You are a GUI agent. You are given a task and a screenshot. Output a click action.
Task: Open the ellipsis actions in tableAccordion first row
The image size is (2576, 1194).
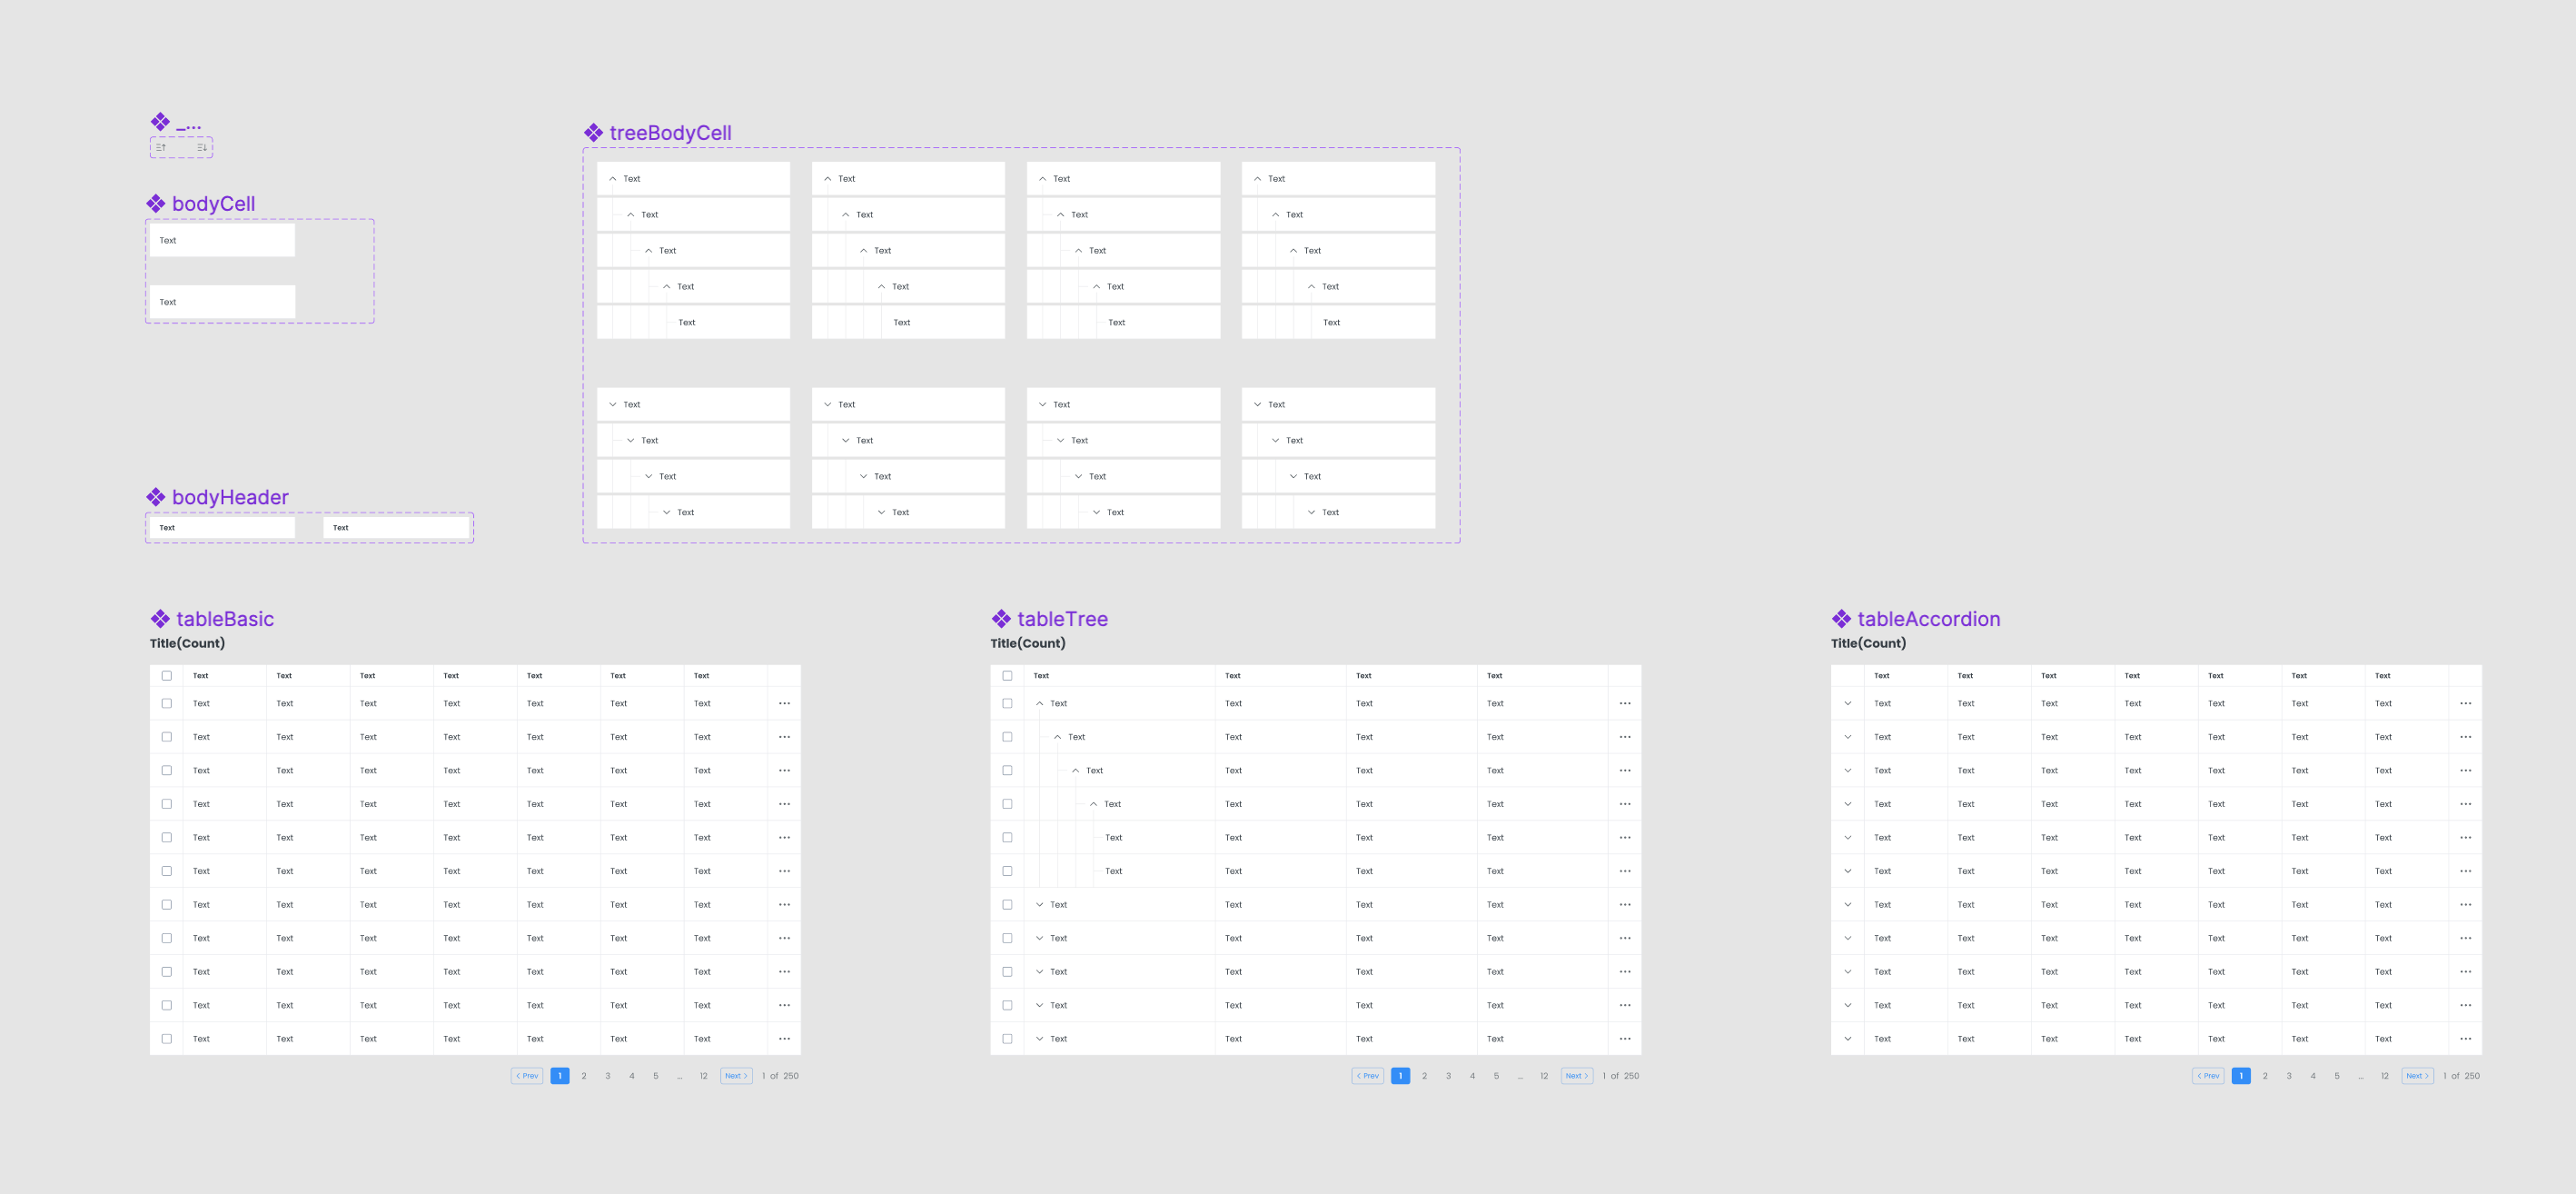pos(2466,703)
